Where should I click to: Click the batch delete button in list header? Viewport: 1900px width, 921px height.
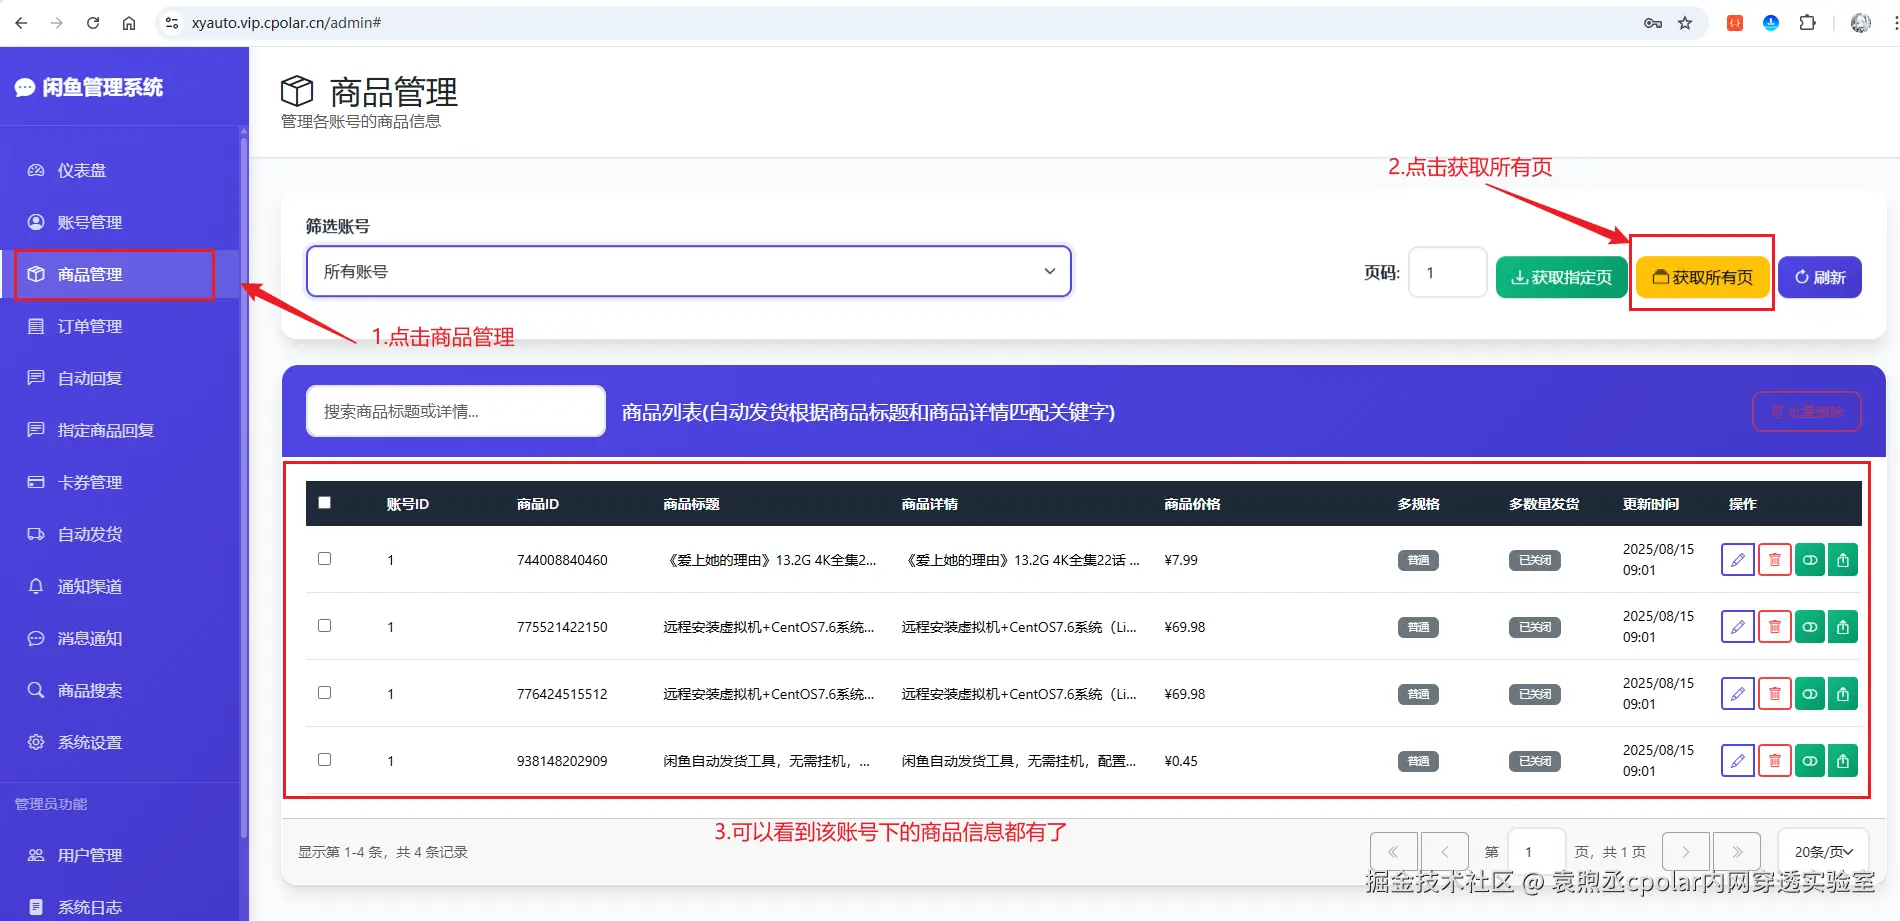click(1807, 412)
